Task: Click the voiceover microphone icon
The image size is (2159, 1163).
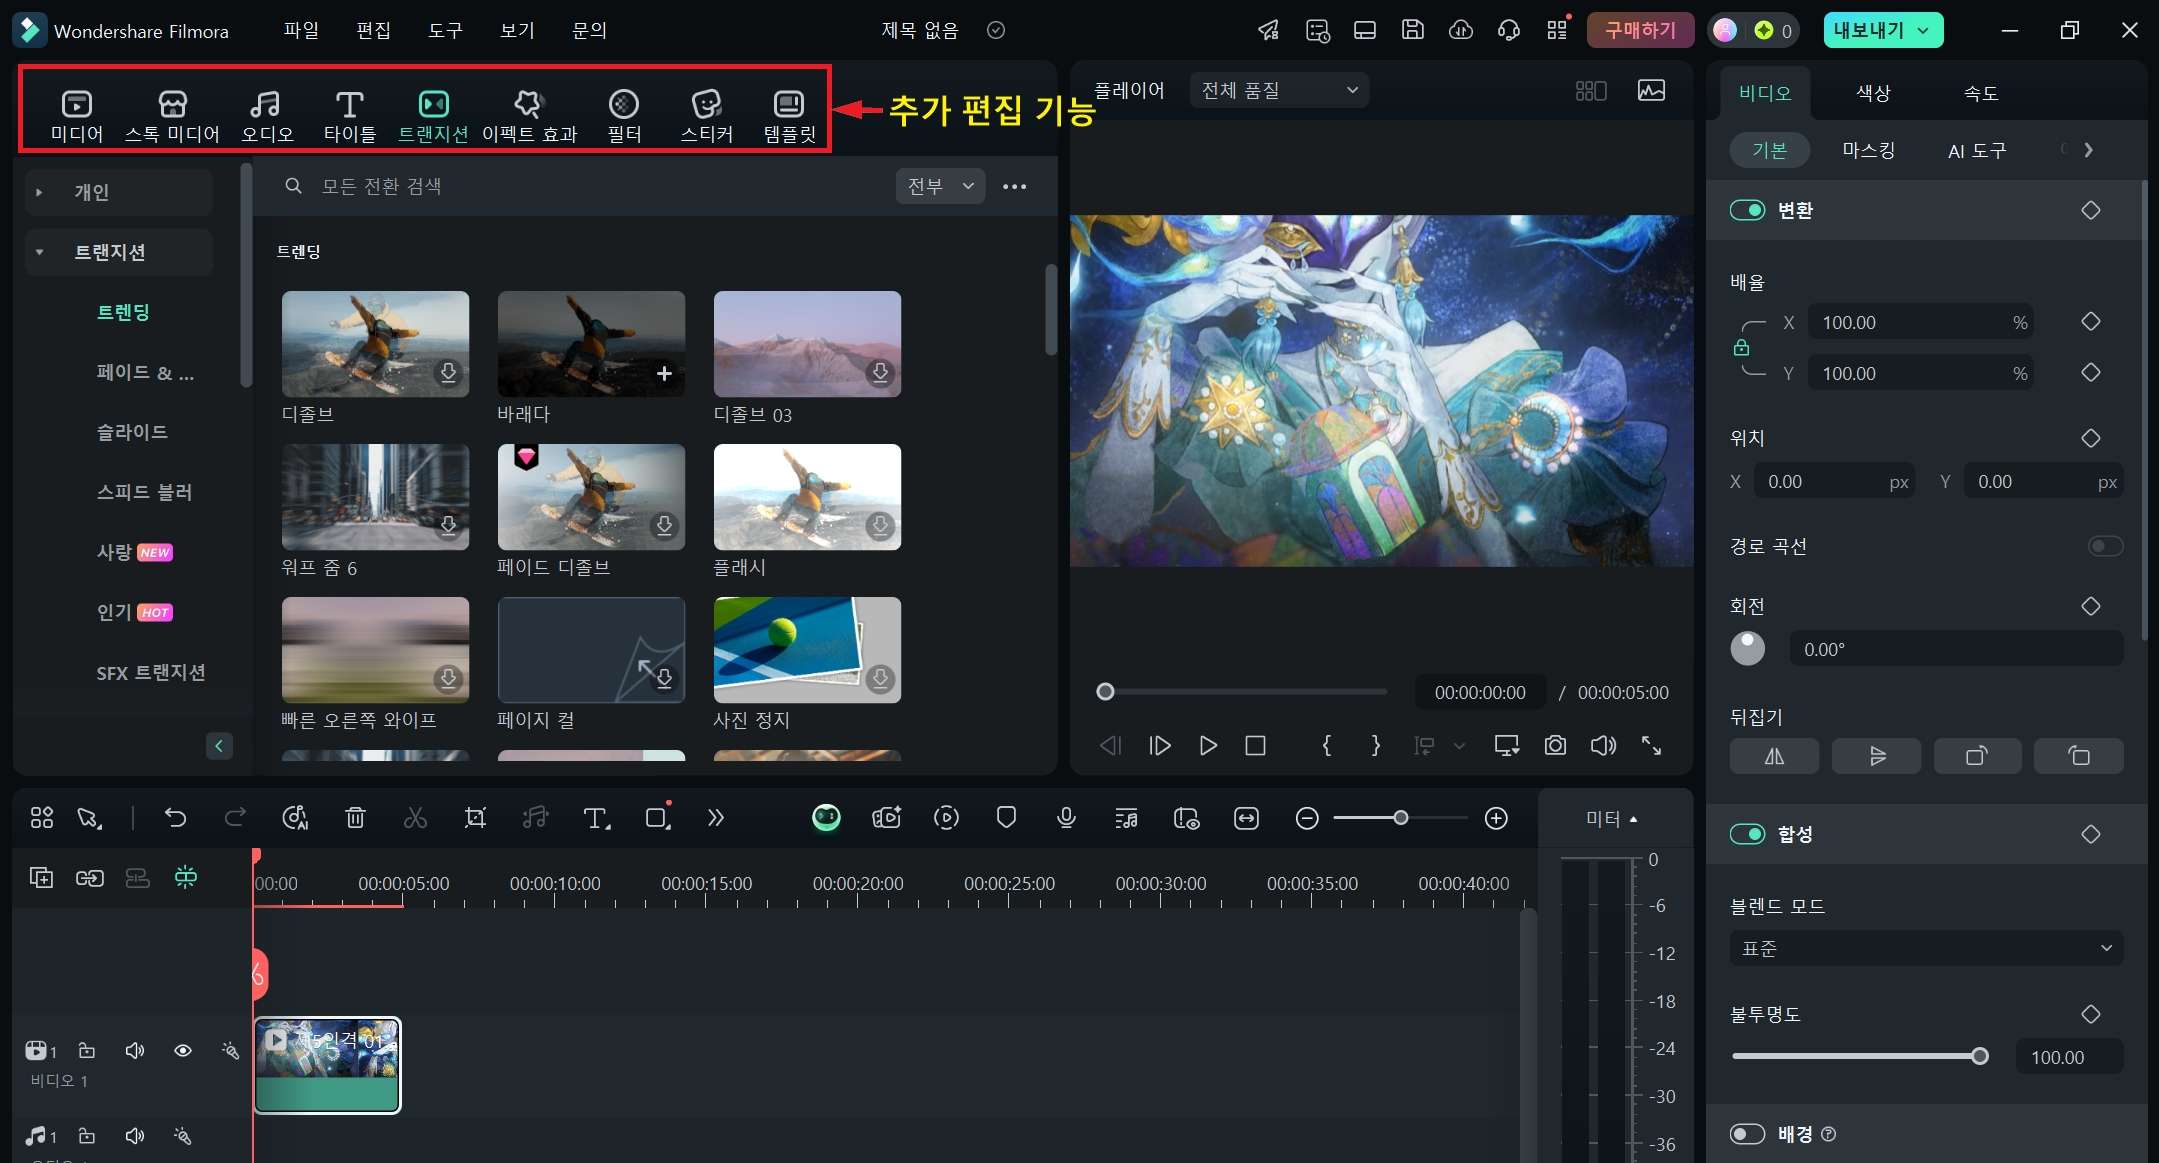Action: click(1066, 818)
